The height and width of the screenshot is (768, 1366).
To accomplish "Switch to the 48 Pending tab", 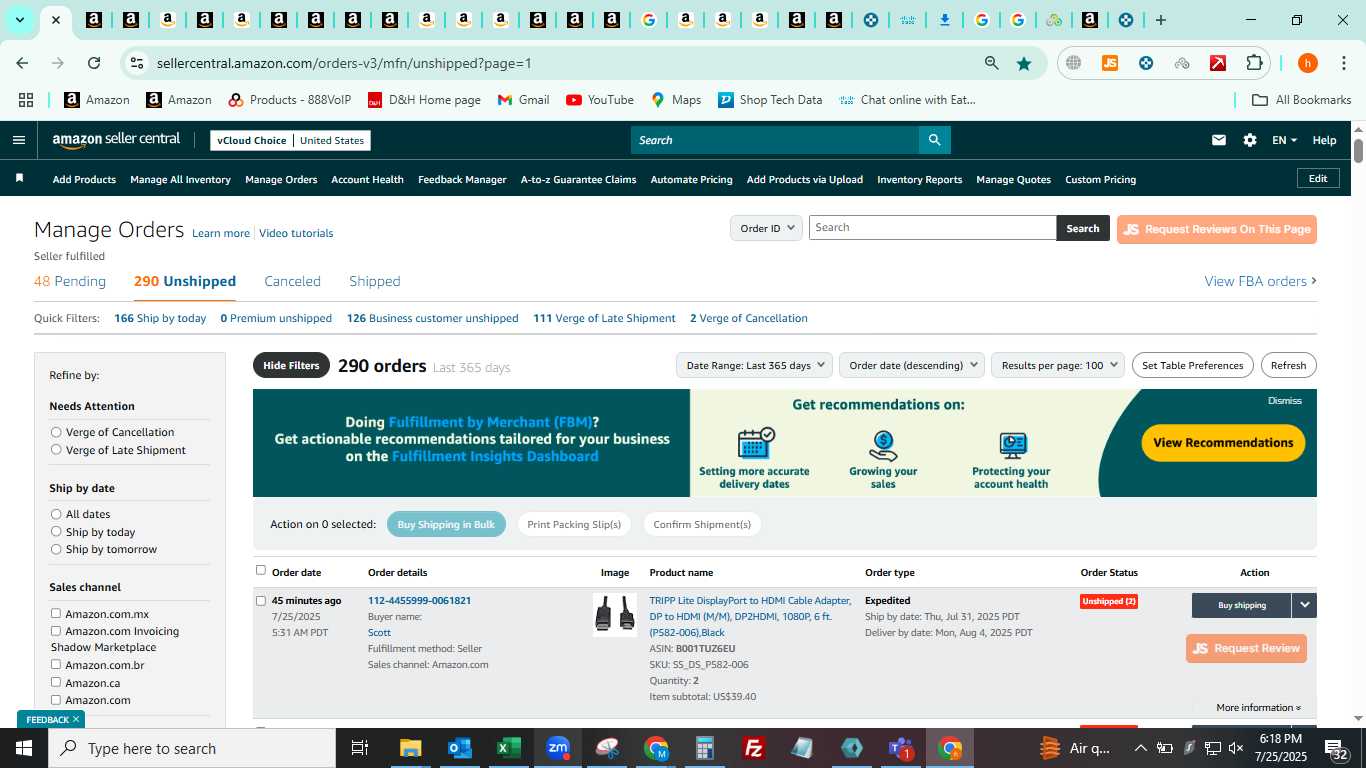I will pyautogui.click(x=70, y=281).
